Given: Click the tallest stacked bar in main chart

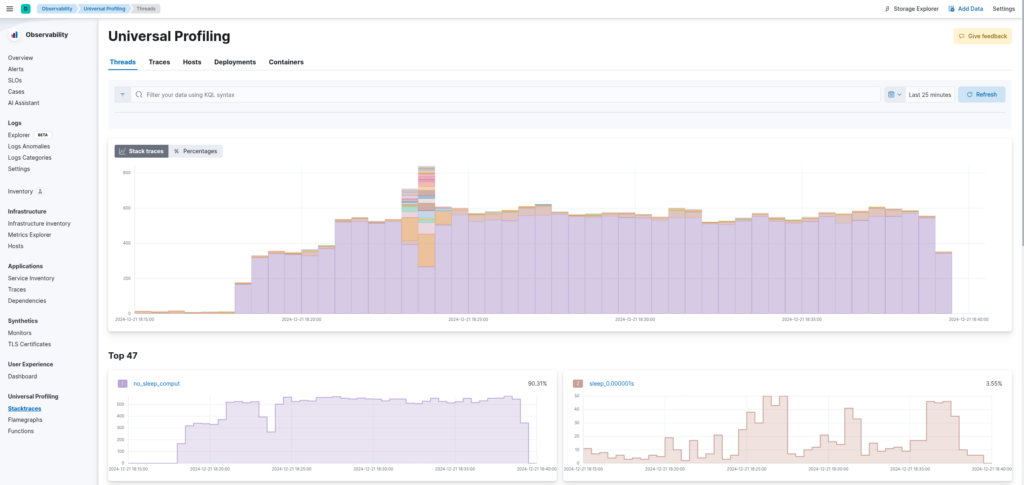Looking at the screenshot, I should tap(426, 240).
